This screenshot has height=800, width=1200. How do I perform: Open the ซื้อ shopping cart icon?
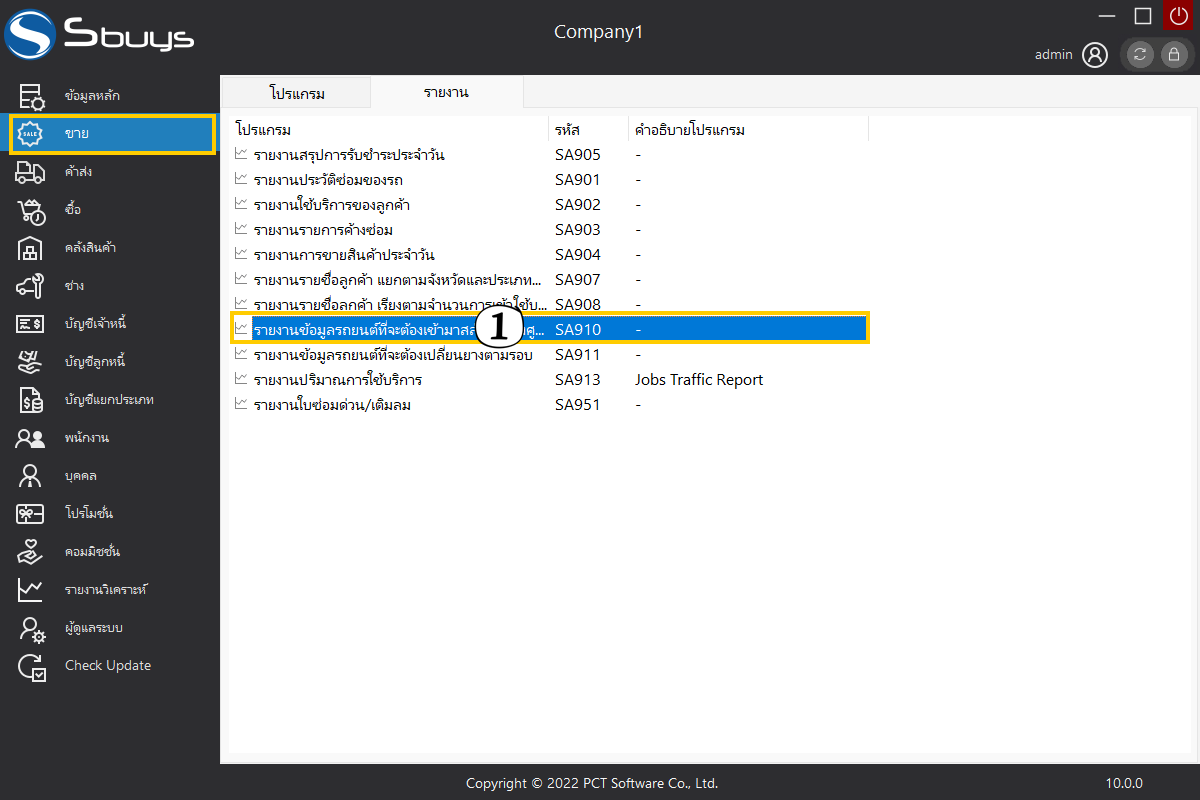coord(31,210)
